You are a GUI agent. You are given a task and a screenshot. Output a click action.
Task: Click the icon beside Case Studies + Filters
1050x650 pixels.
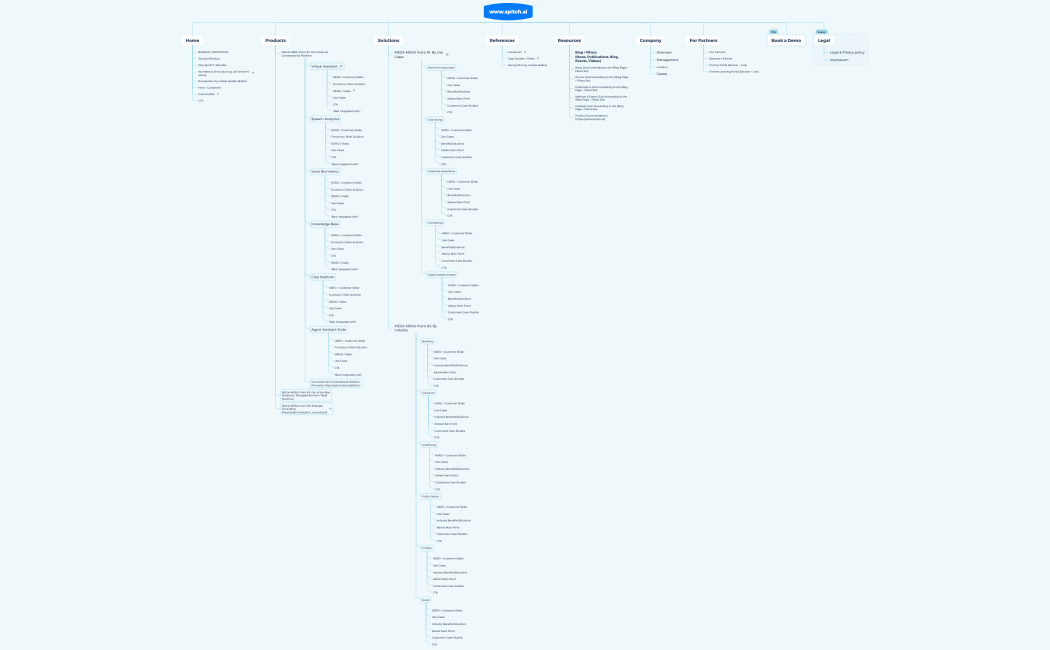539,58
